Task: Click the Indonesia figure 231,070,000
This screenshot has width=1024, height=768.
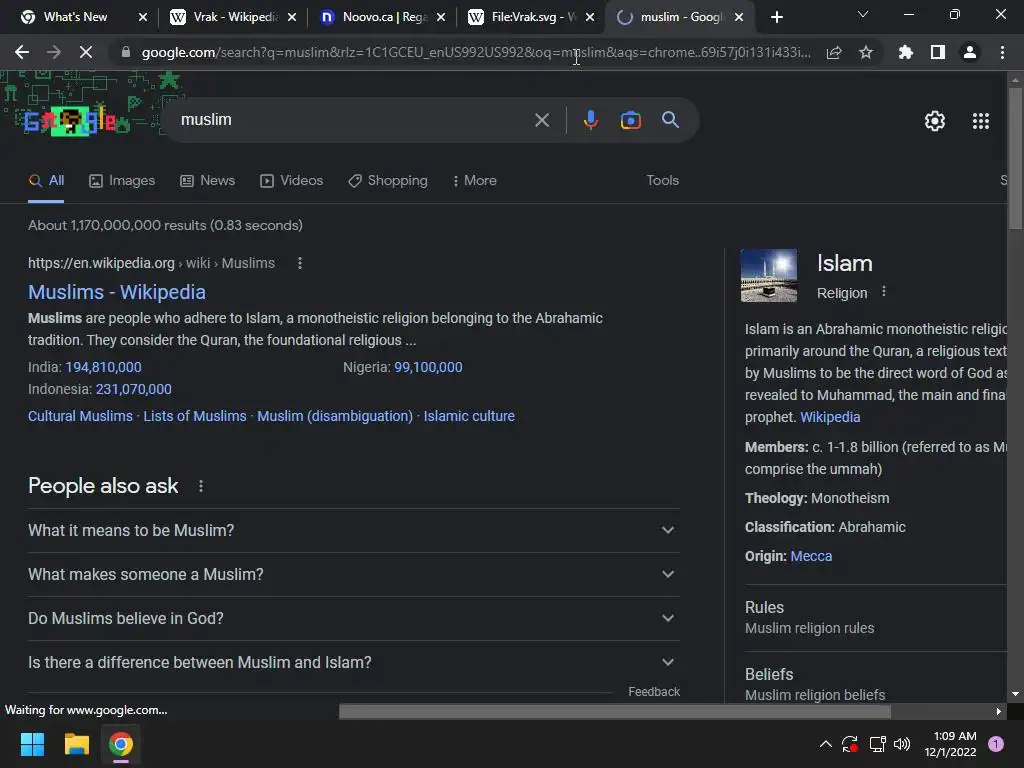Action: pos(134,389)
